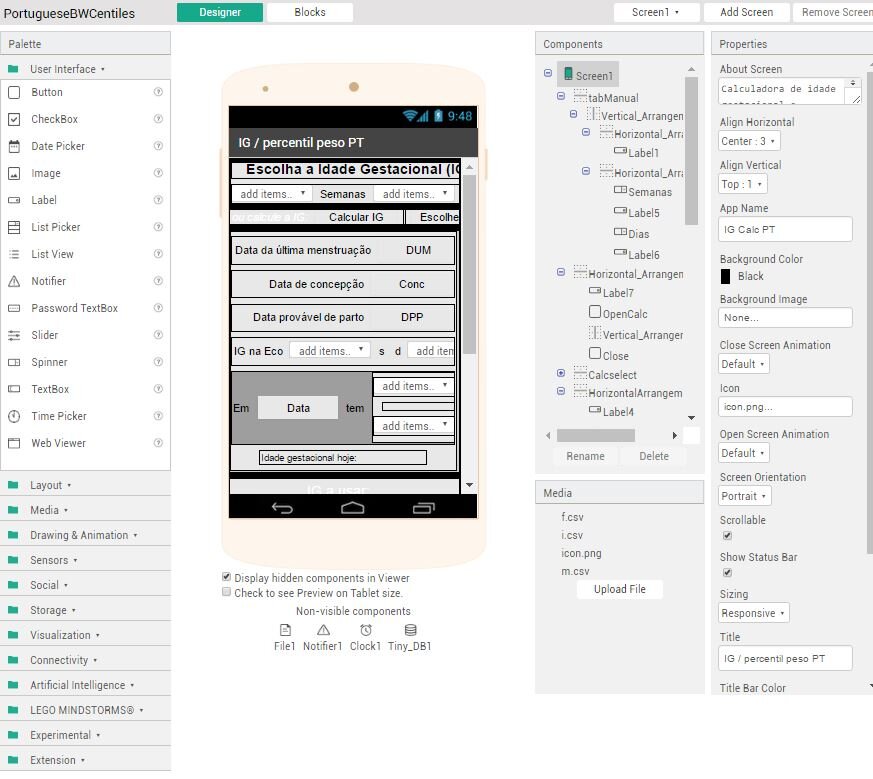Click the Add Screen button
The height and width of the screenshot is (779, 873).
pos(746,12)
